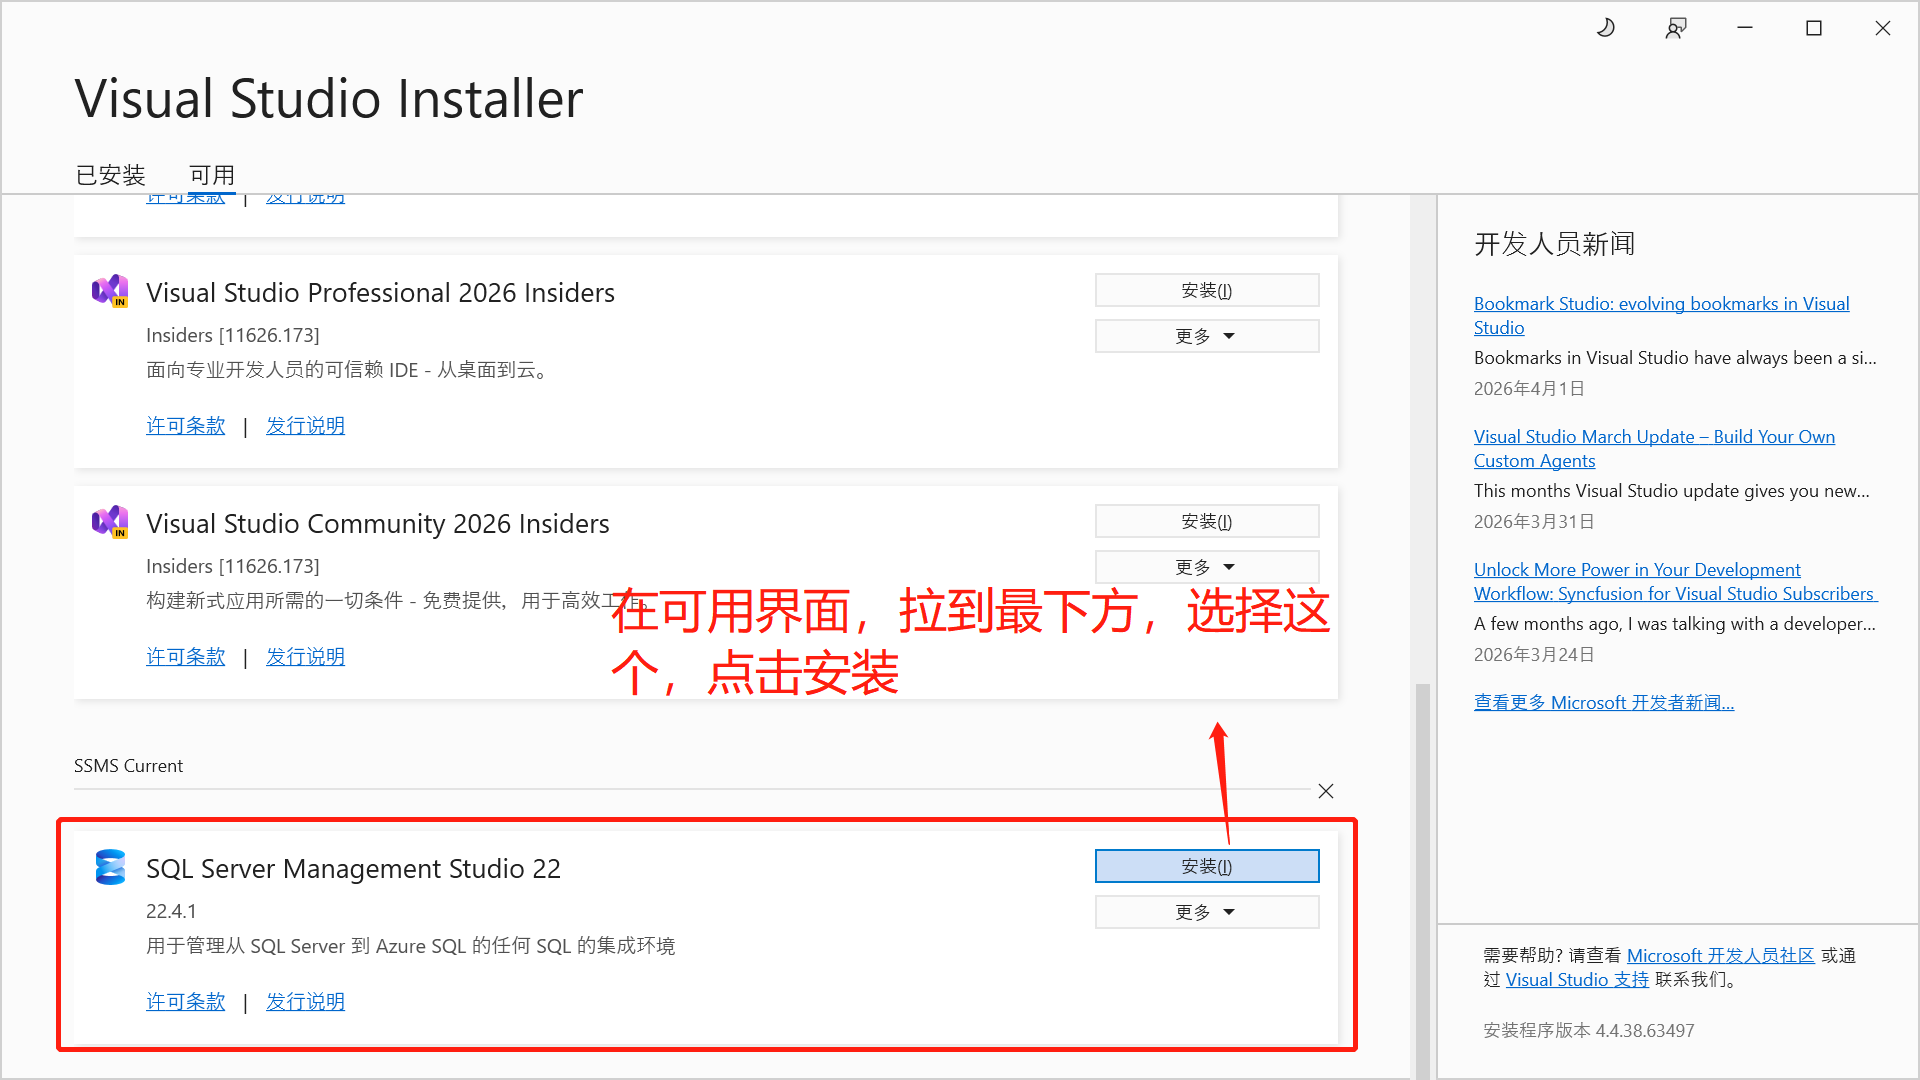Minimize the installer window
This screenshot has width=1920, height=1080.
click(x=1745, y=28)
